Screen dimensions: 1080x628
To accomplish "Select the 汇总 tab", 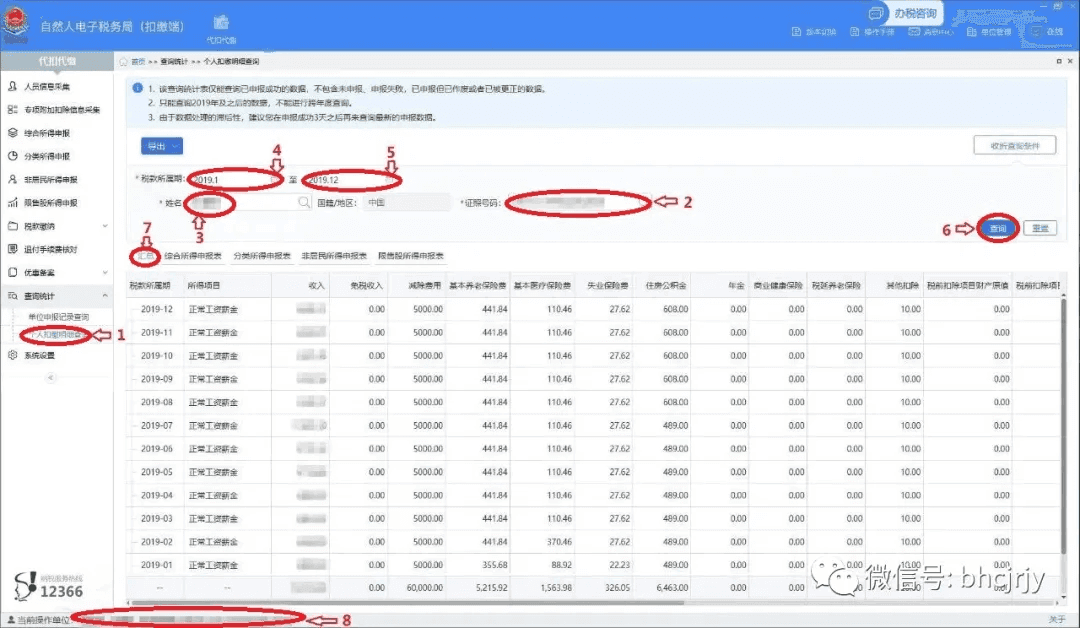I will click(x=145, y=256).
